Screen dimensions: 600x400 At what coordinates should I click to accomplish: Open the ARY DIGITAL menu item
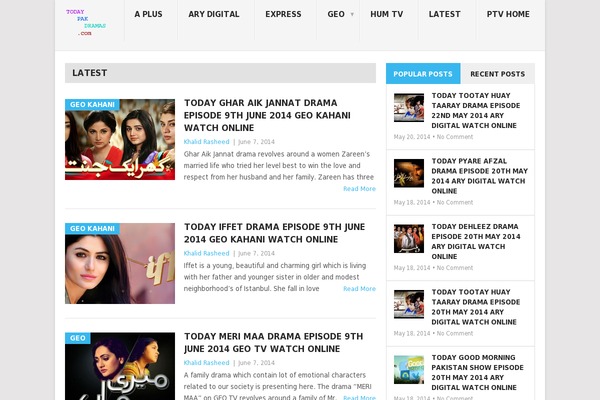(214, 15)
